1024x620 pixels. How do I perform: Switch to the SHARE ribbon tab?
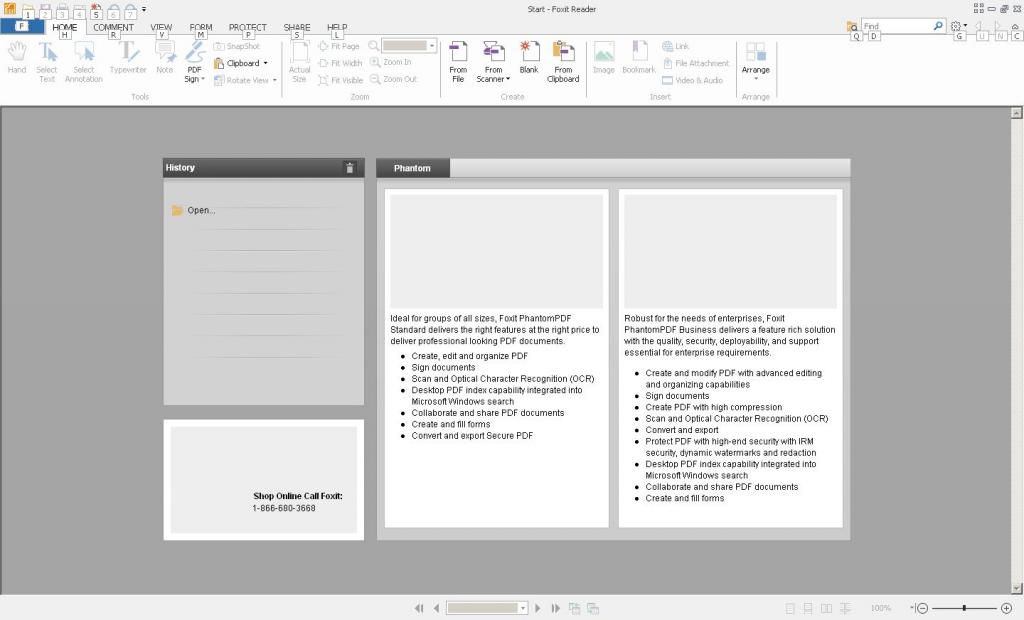tap(297, 27)
